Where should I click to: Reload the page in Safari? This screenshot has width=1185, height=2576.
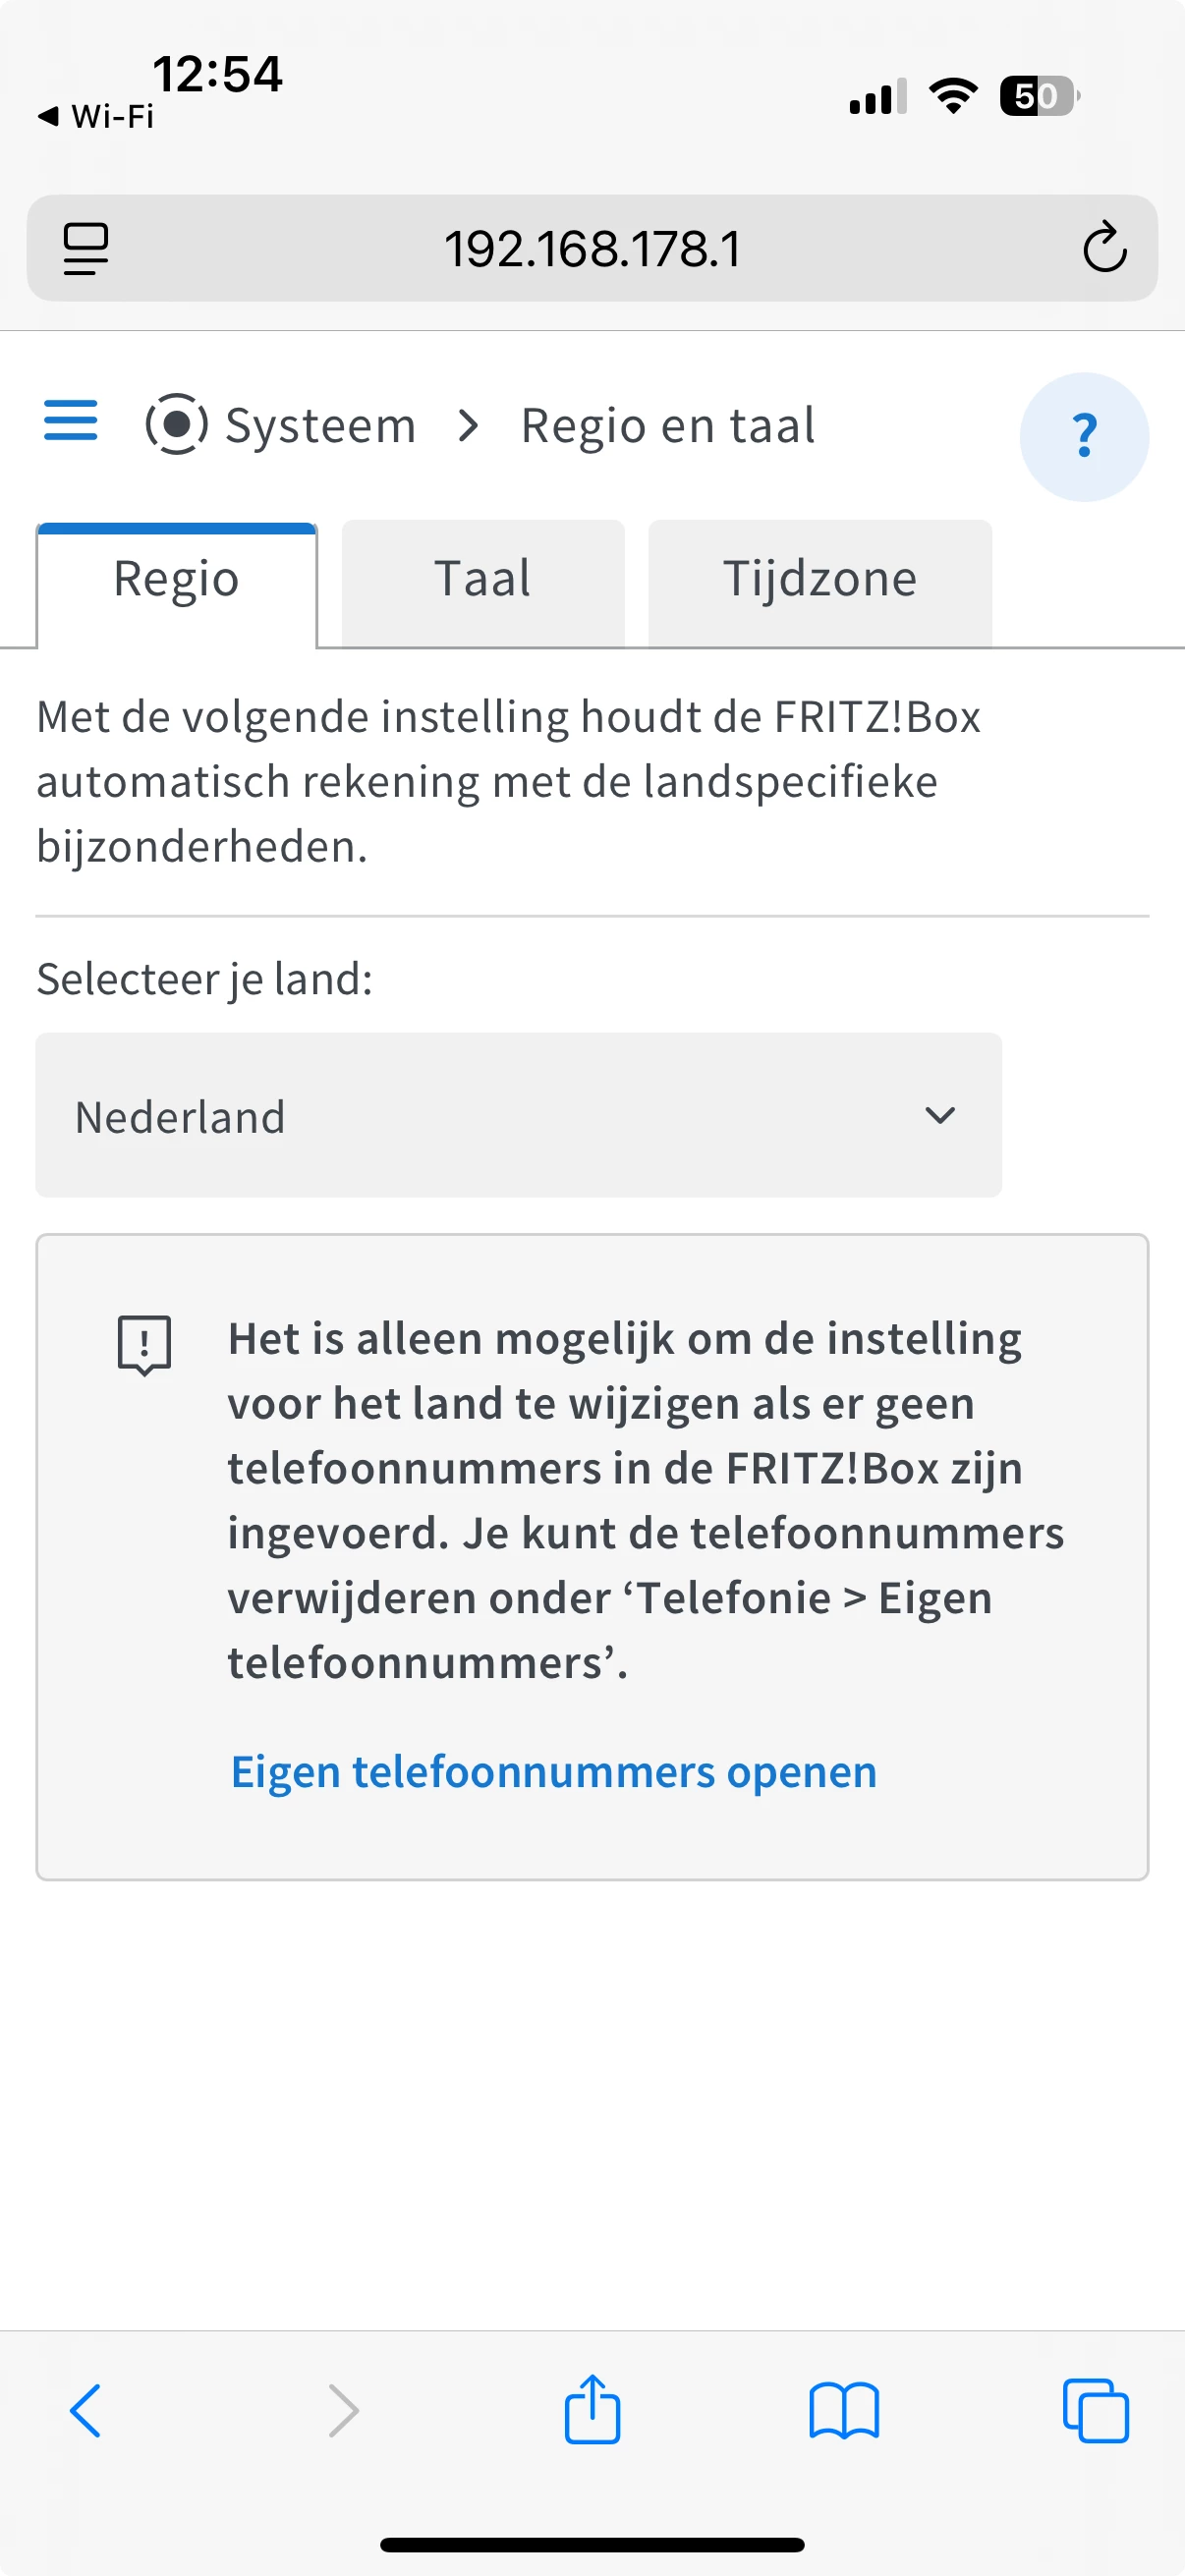tap(1104, 248)
